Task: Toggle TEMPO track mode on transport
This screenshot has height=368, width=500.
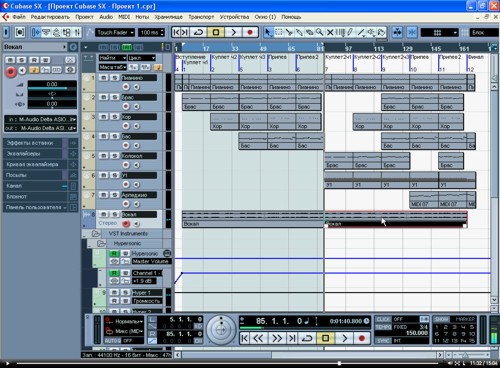Action: click(x=382, y=327)
